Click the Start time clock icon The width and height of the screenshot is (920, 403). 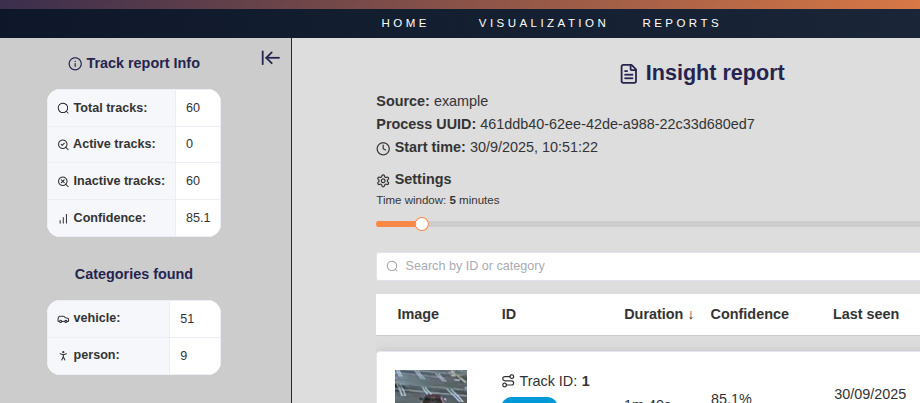tap(383, 149)
